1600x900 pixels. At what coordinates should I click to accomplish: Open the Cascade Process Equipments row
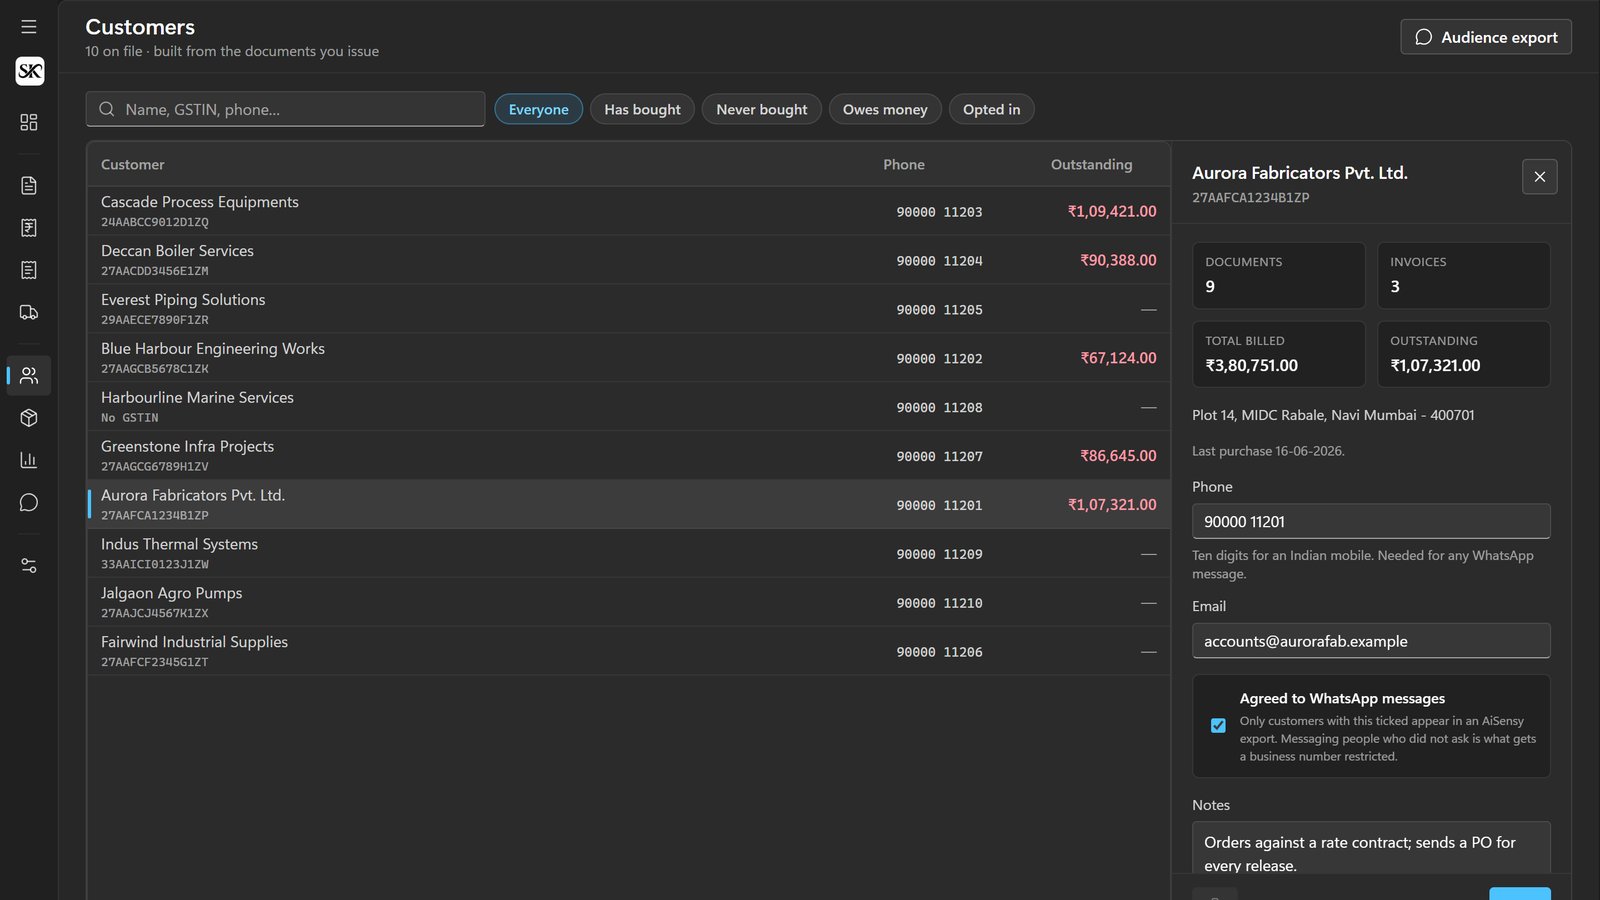coord(629,211)
